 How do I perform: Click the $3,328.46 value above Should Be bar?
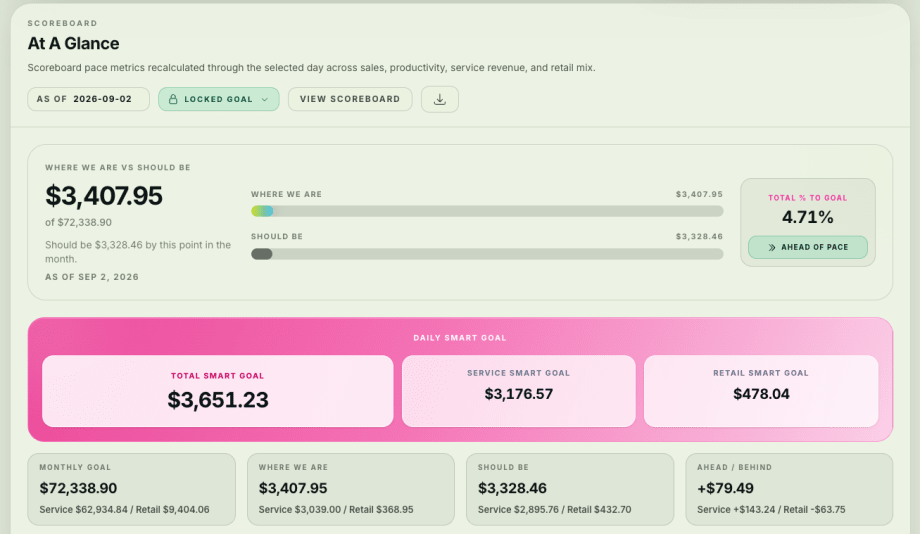pyautogui.click(x=699, y=236)
